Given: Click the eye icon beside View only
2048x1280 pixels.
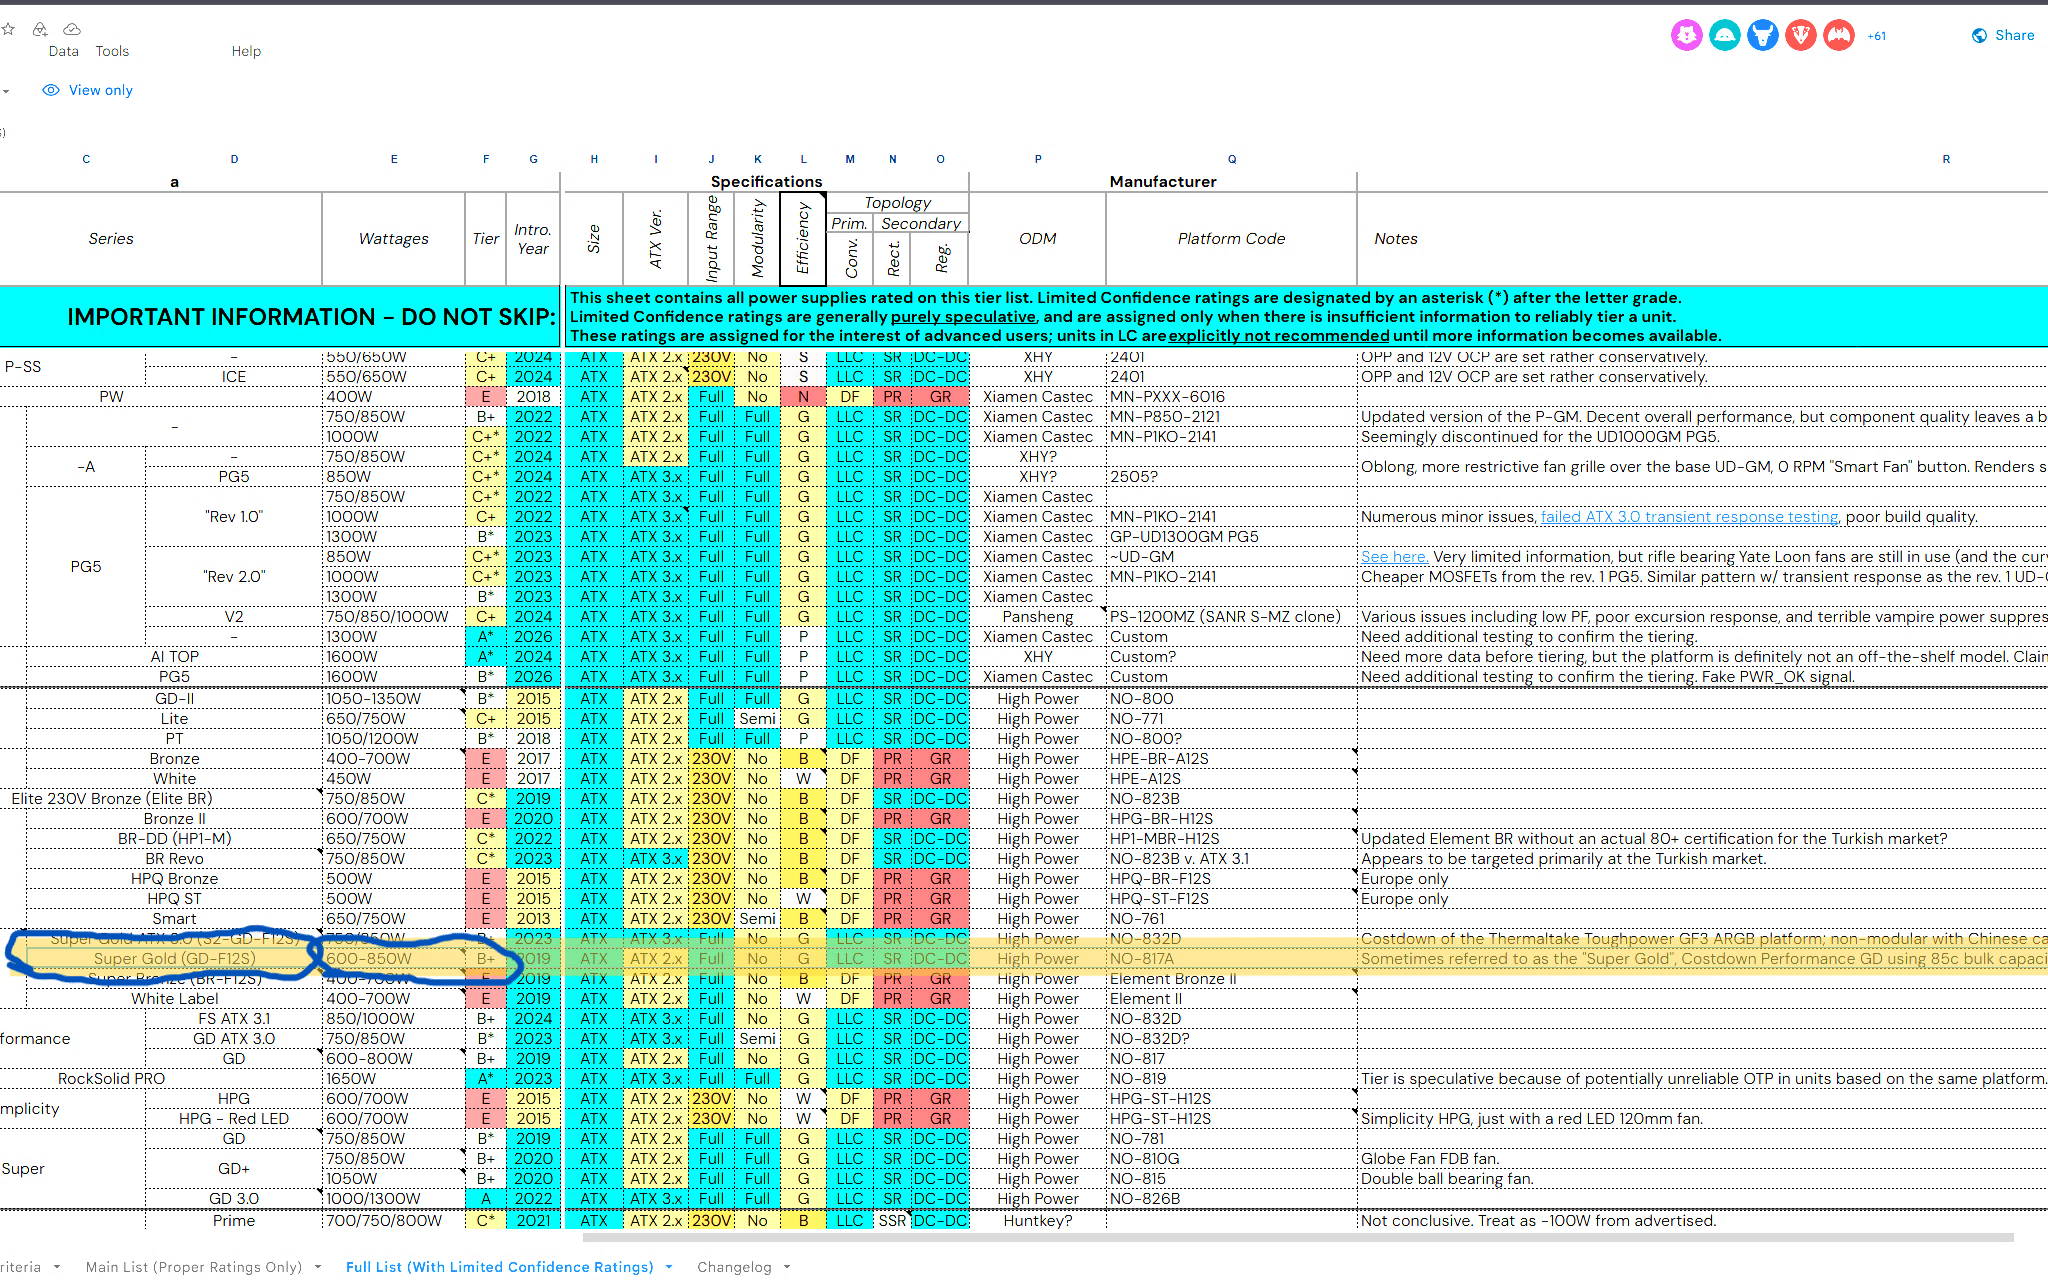Looking at the screenshot, I should 51,90.
